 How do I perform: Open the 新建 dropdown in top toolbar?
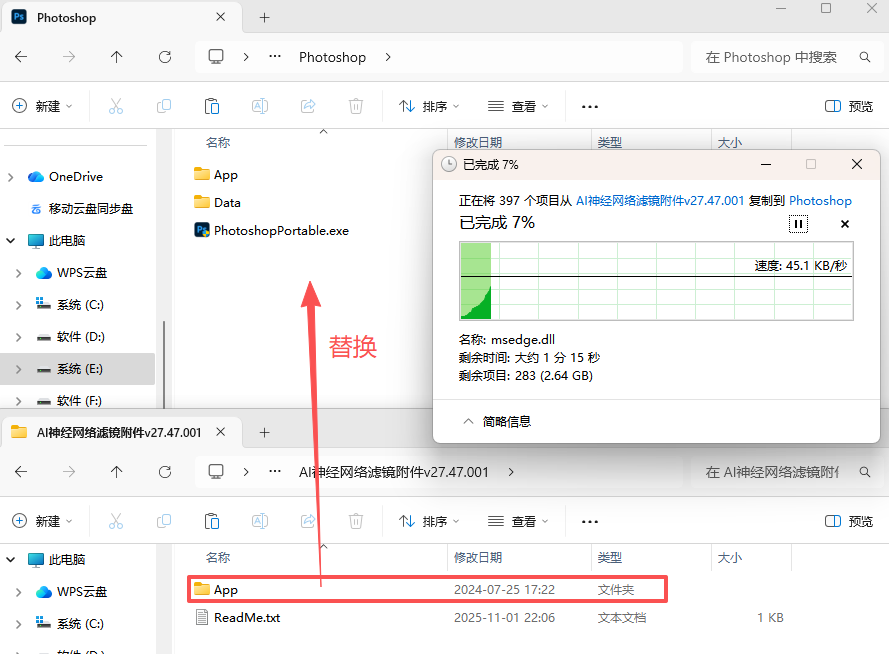[x=41, y=106]
